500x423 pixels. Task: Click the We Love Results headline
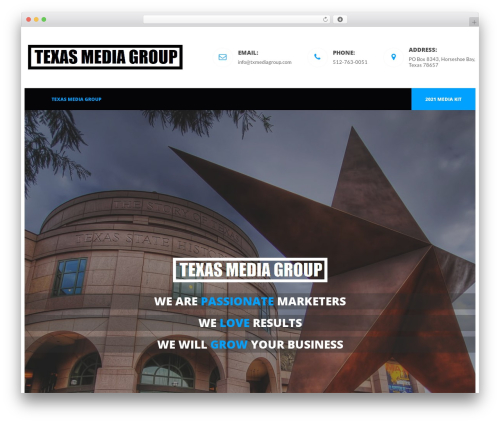coord(250,323)
